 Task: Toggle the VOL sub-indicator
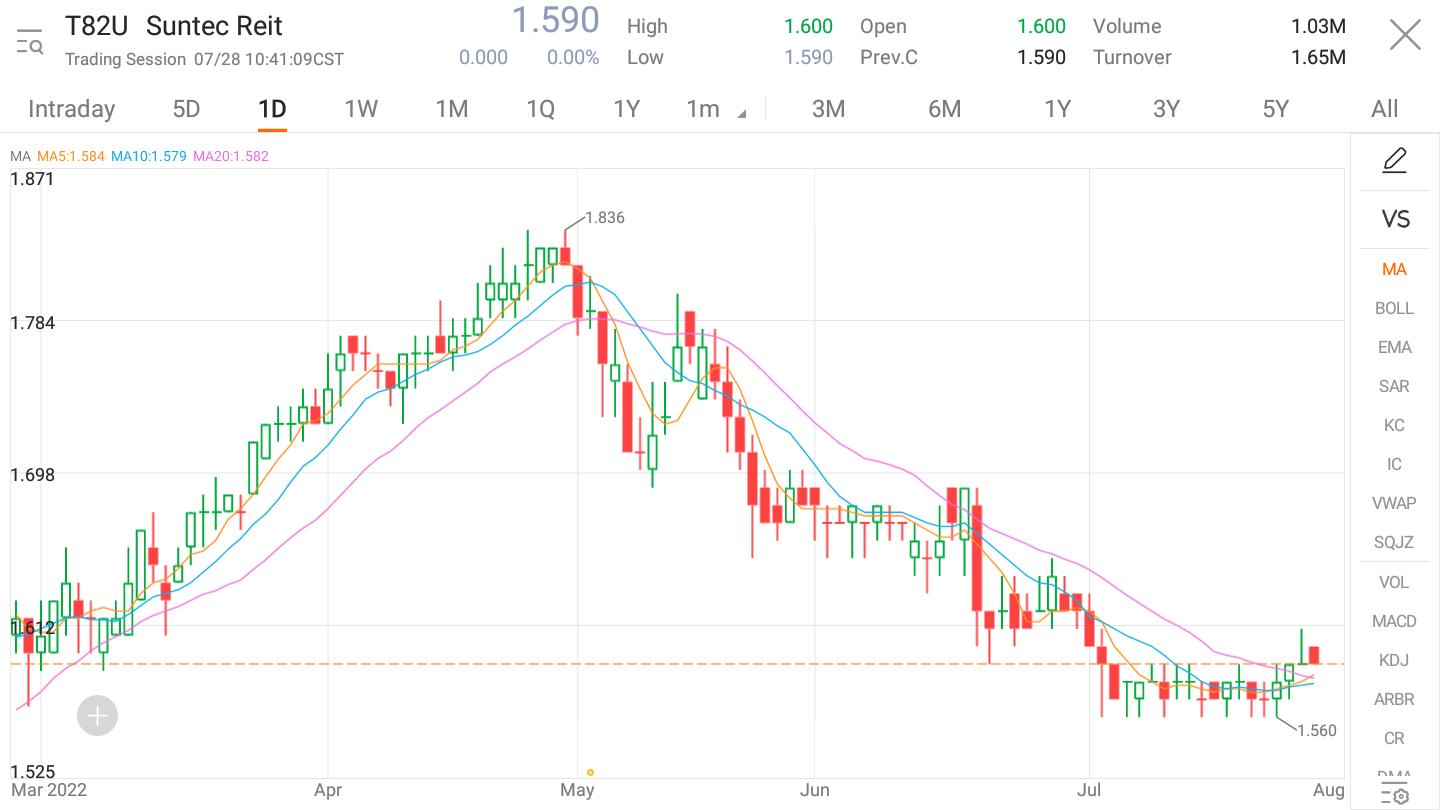[x=1394, y=582]
